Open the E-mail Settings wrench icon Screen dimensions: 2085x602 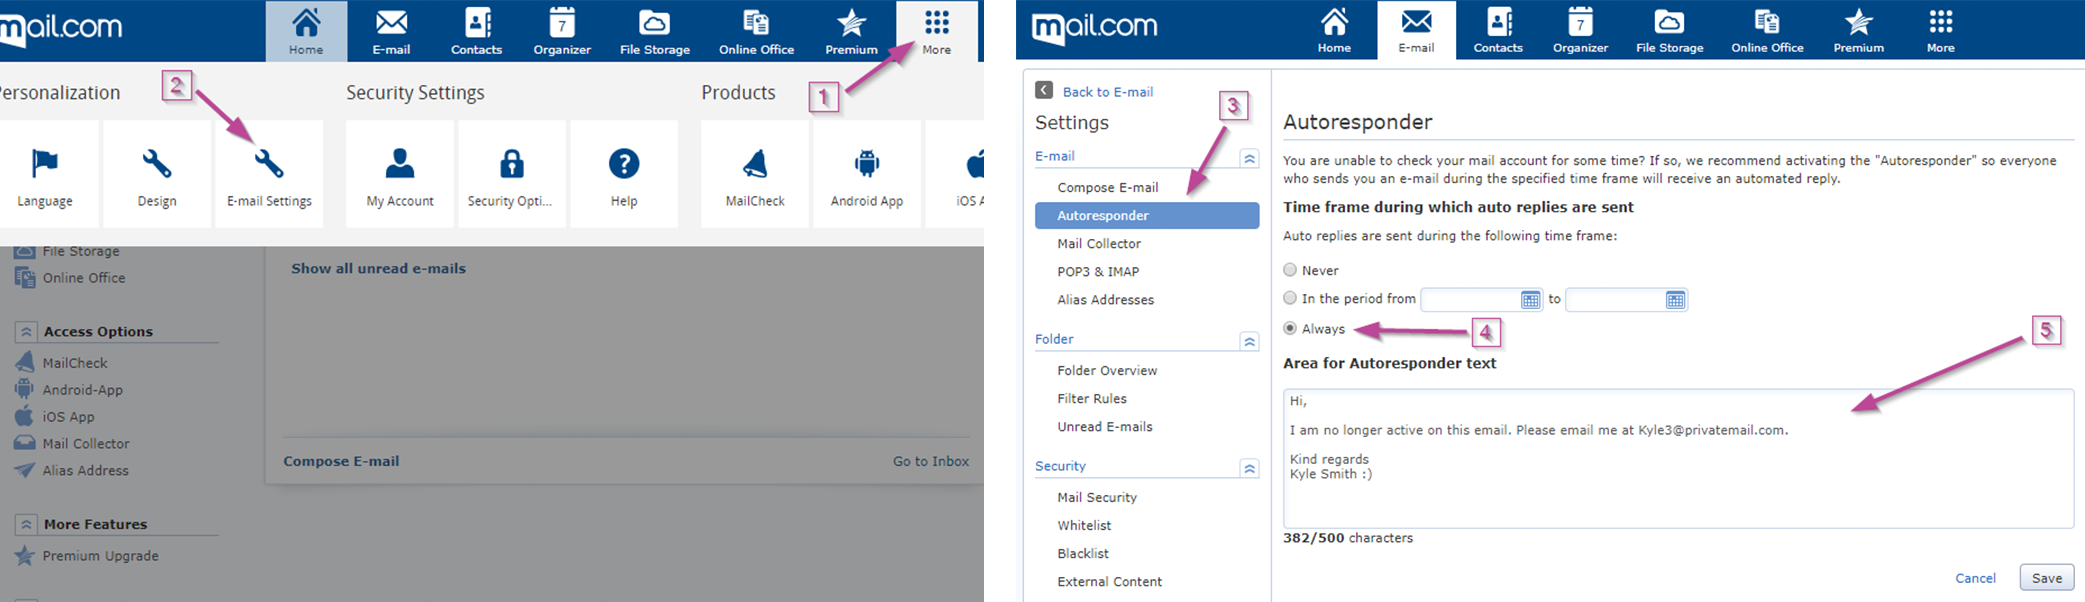point(269,164)
